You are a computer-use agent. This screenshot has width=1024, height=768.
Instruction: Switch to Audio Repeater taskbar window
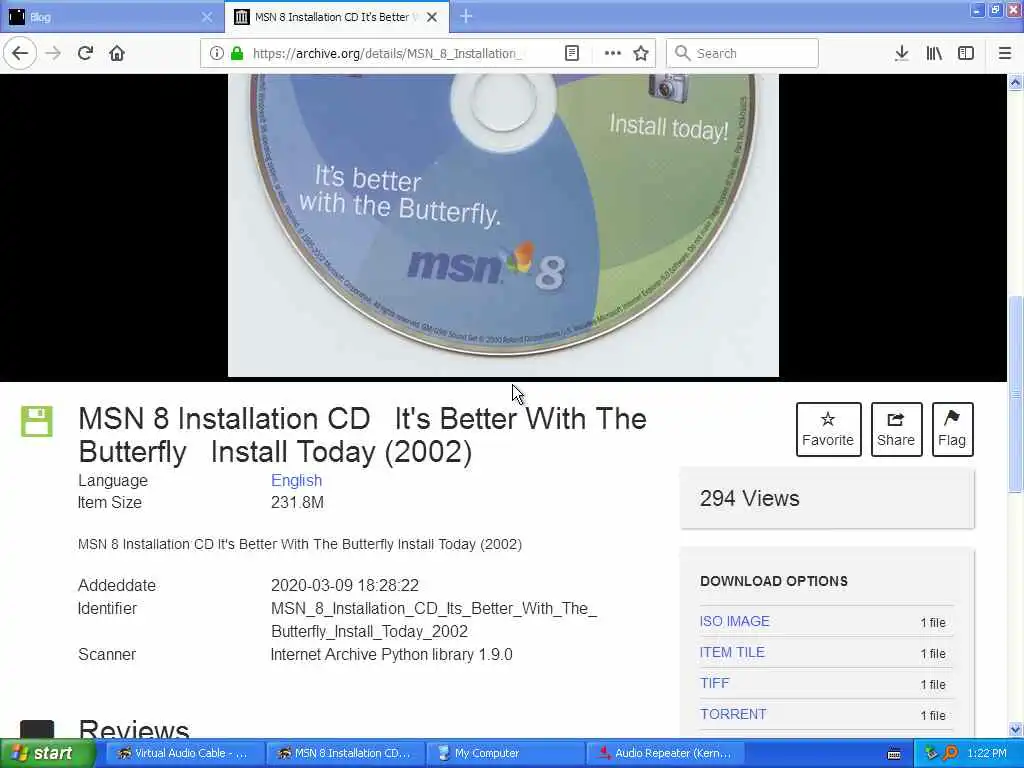point(666,753)
